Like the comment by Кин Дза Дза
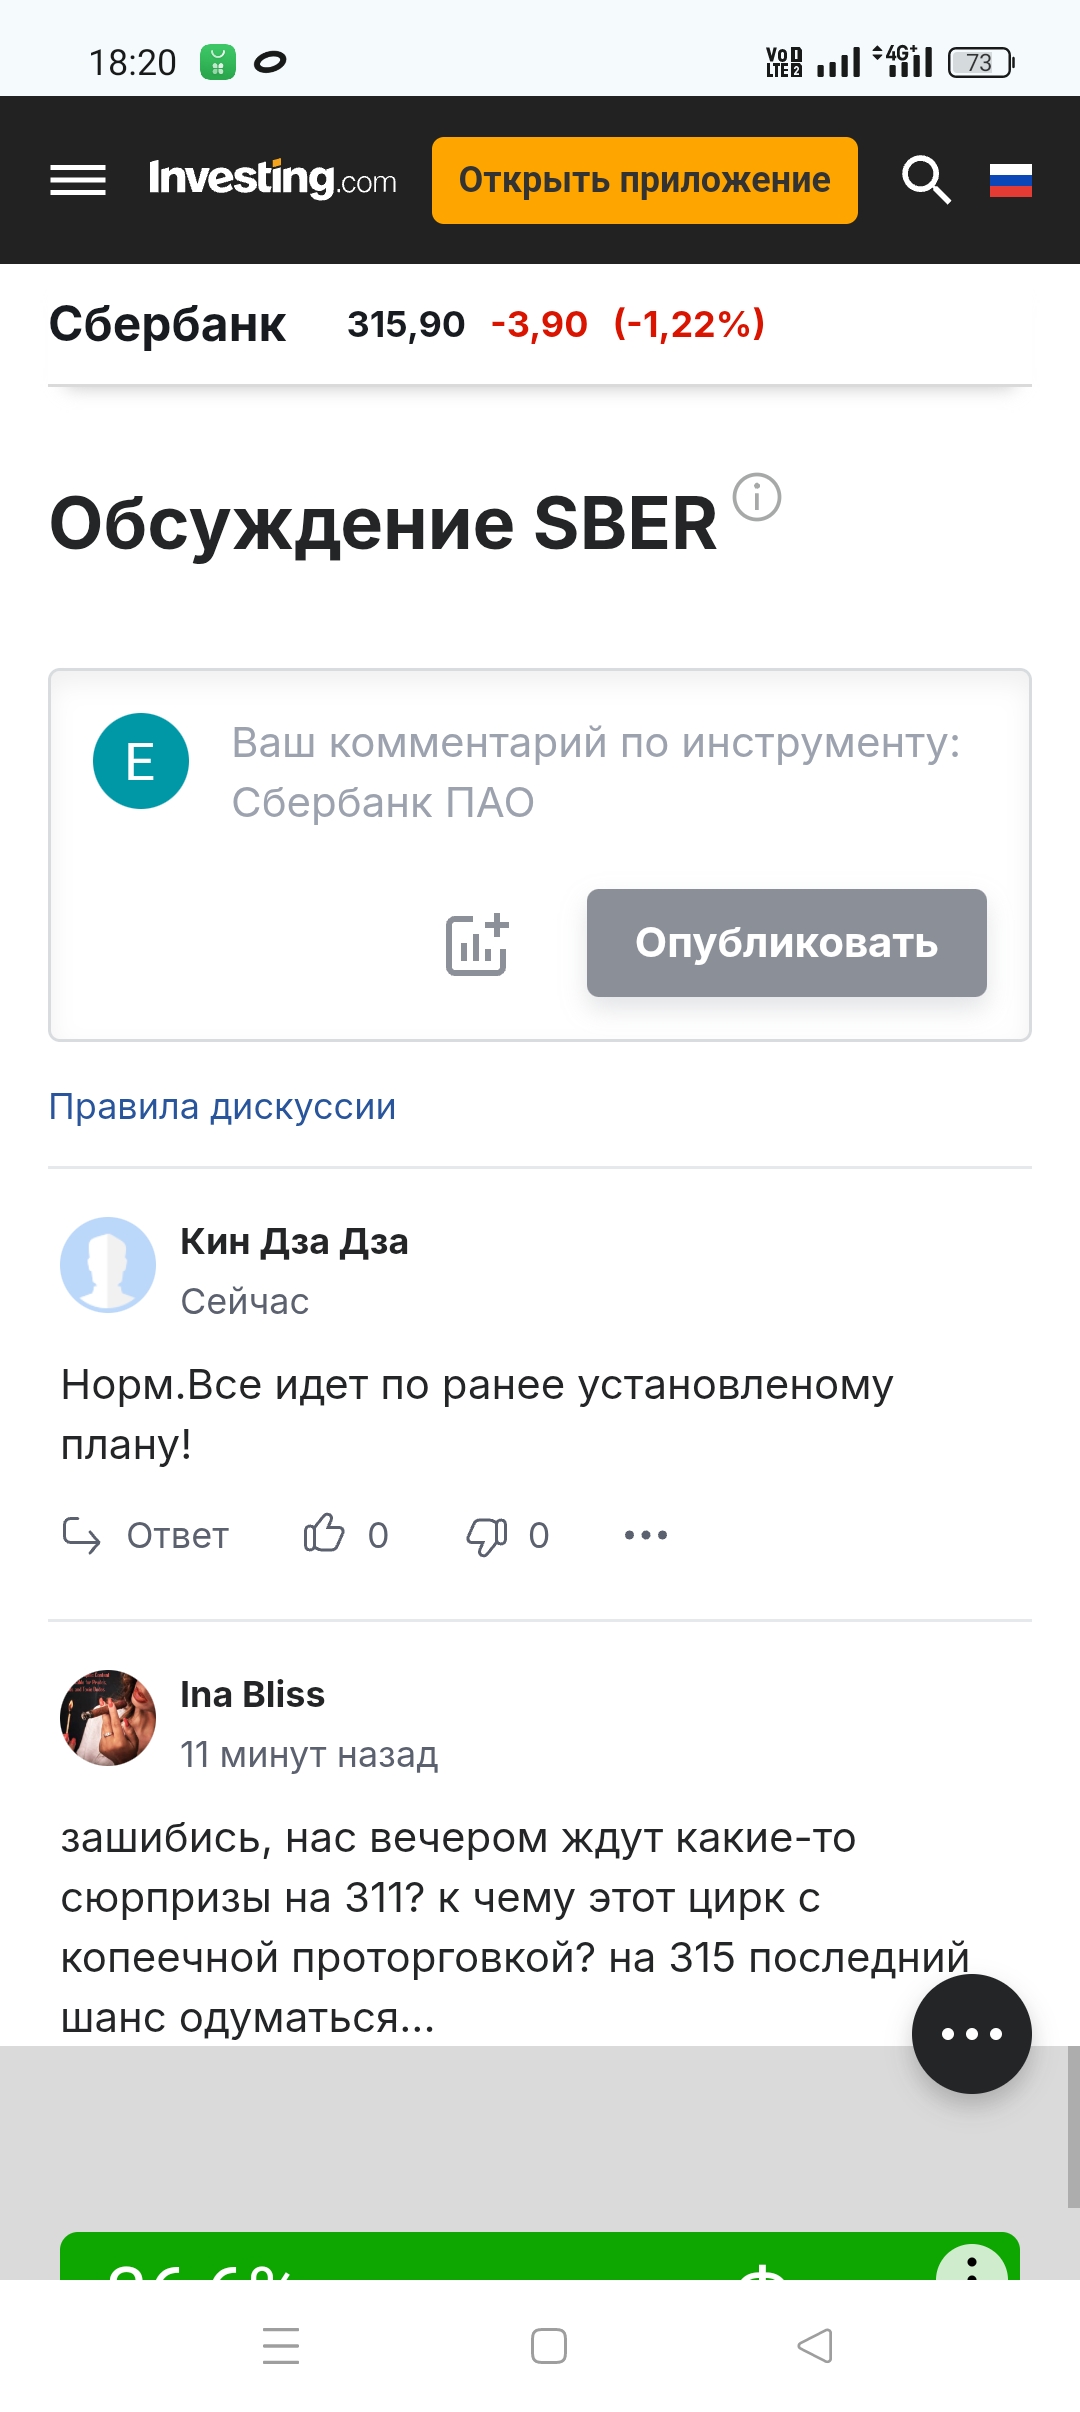 (324, 1534)
